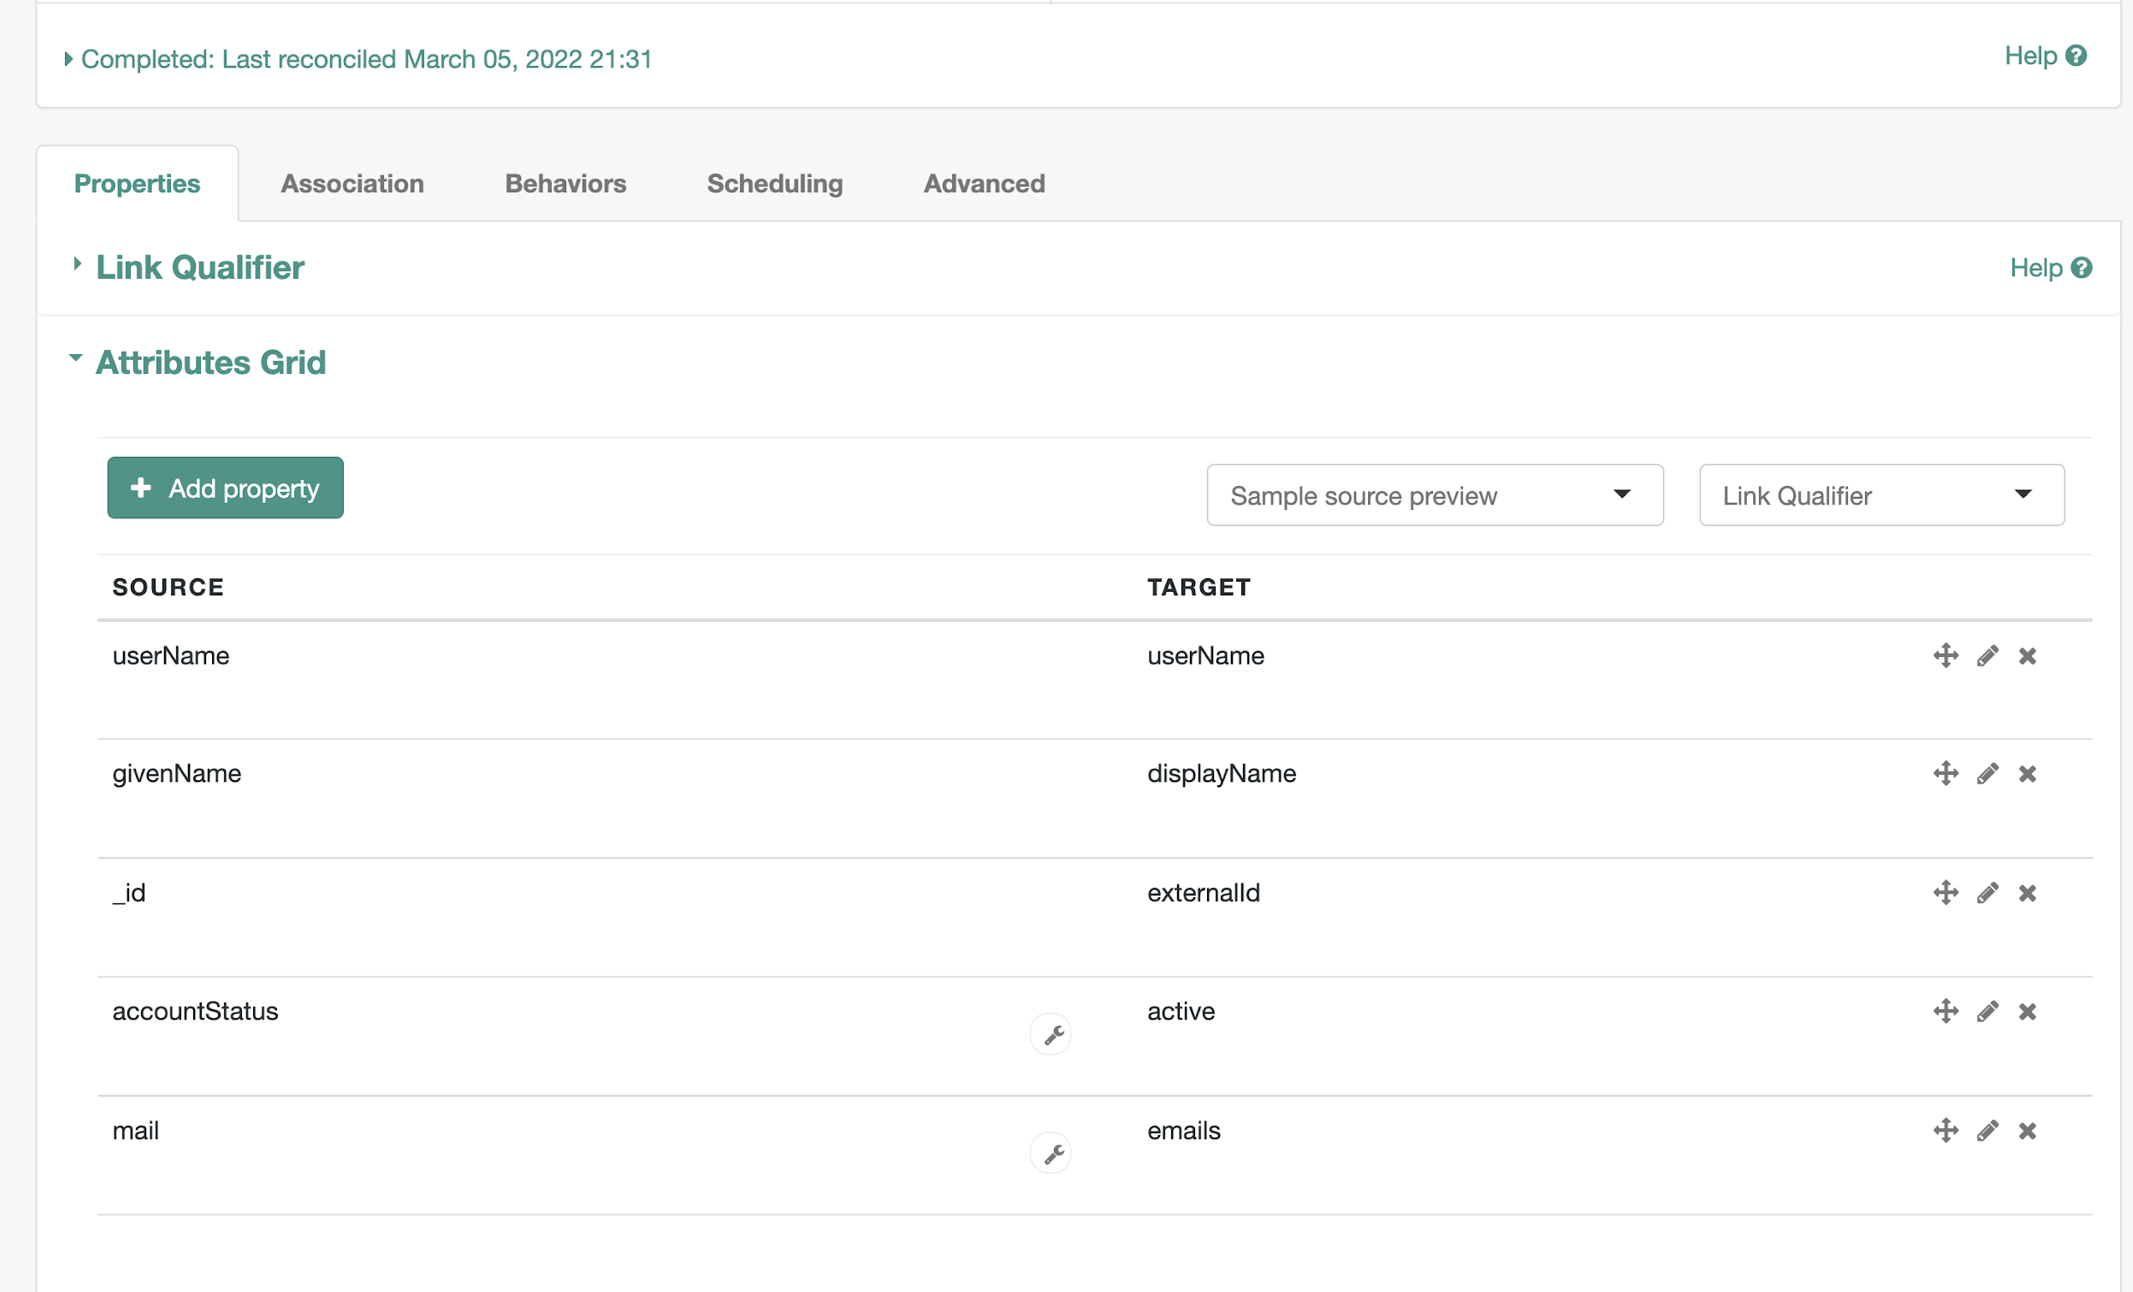
Task: Remove the accountStatus to active mapping
Action: point(2027,1012)
